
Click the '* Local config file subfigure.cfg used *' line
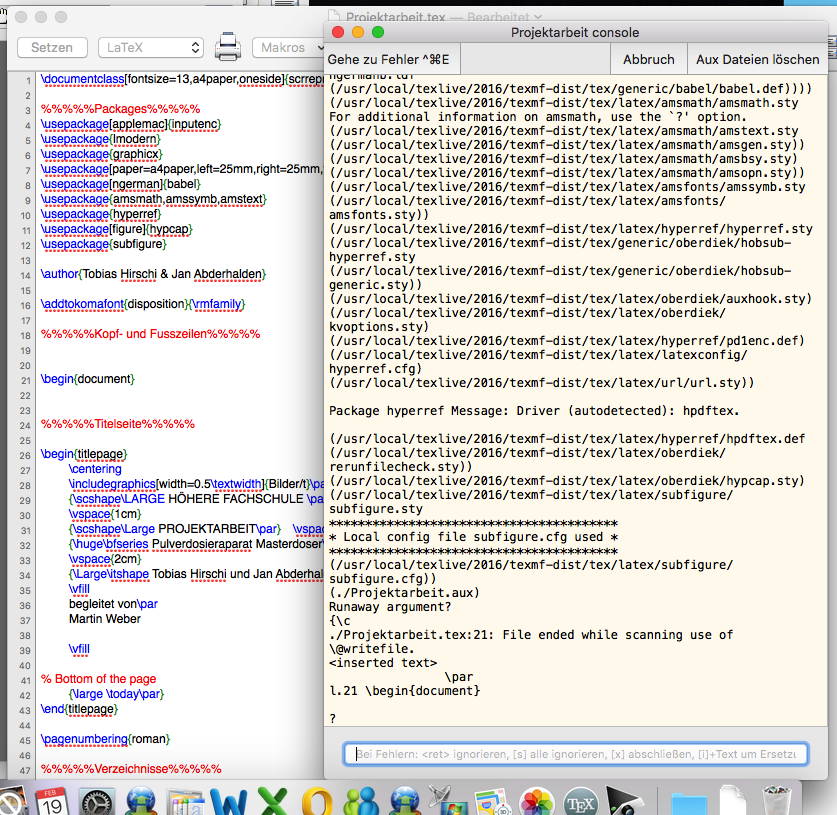[x=473, y=537]
